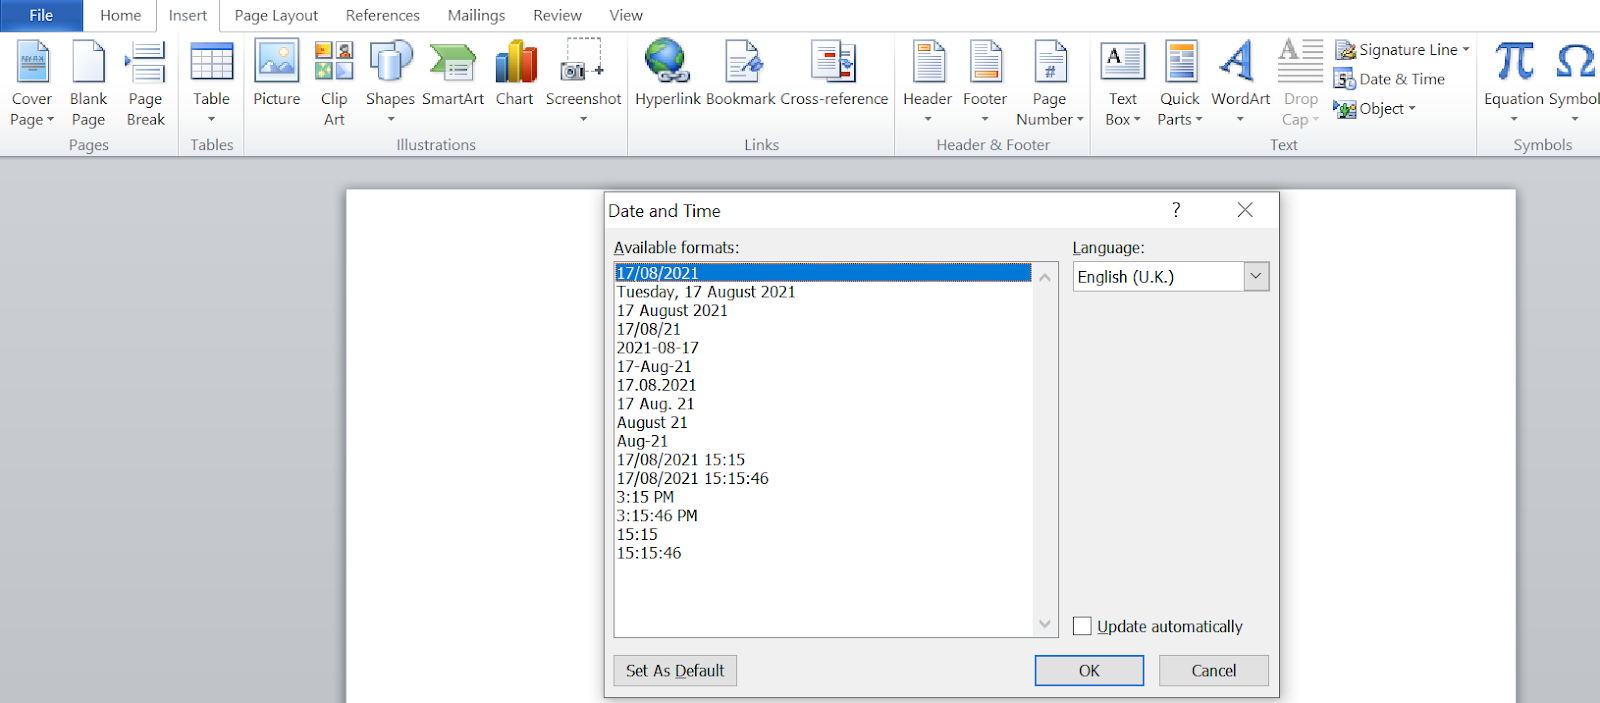This screenshot has height=703, width=1600.
Task: Add a Bookmark
Action: (x=741, y=74)
